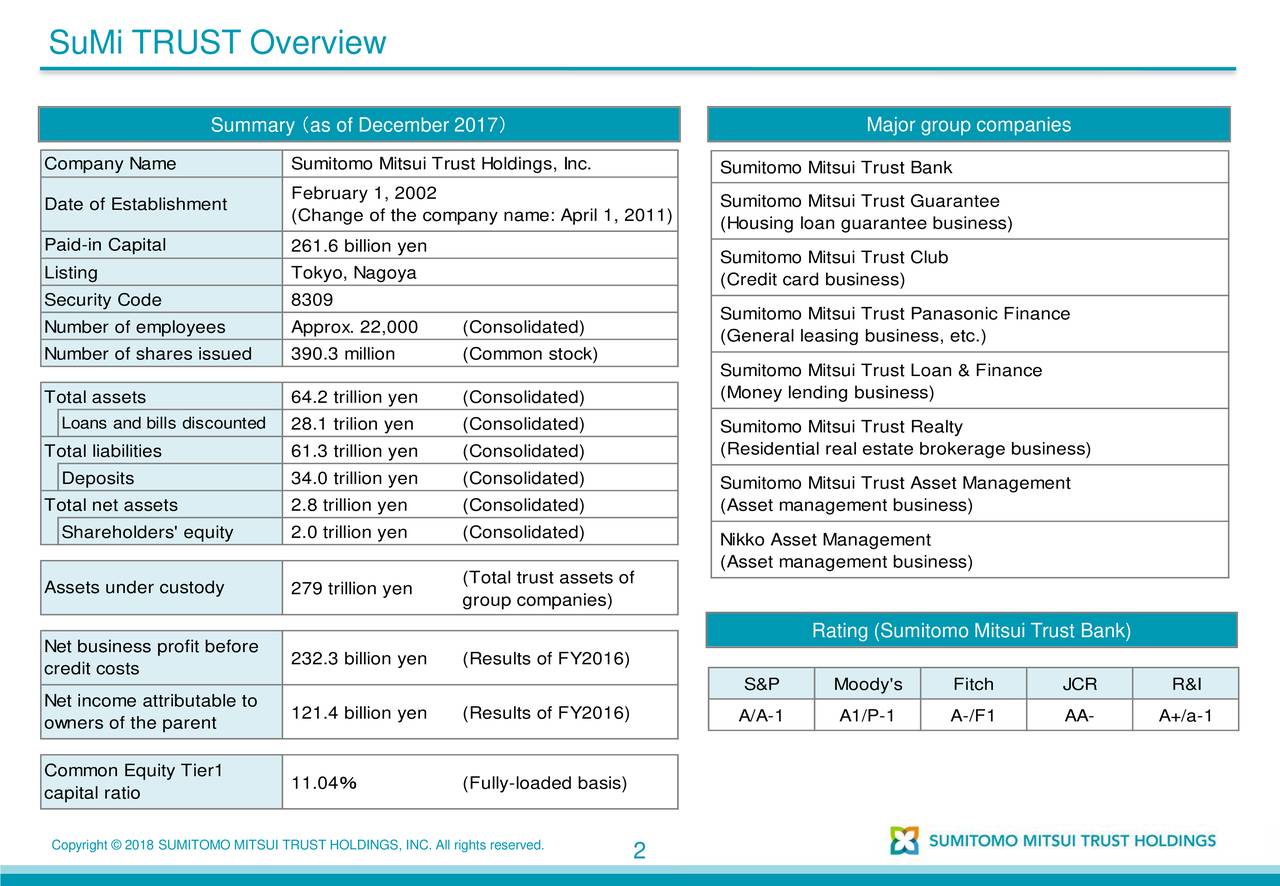1280x886 pixels.
Task: Select 'Rating (Sumitomo Mitsui Trust Bank)' header
Action: click(x=972, y=630)
